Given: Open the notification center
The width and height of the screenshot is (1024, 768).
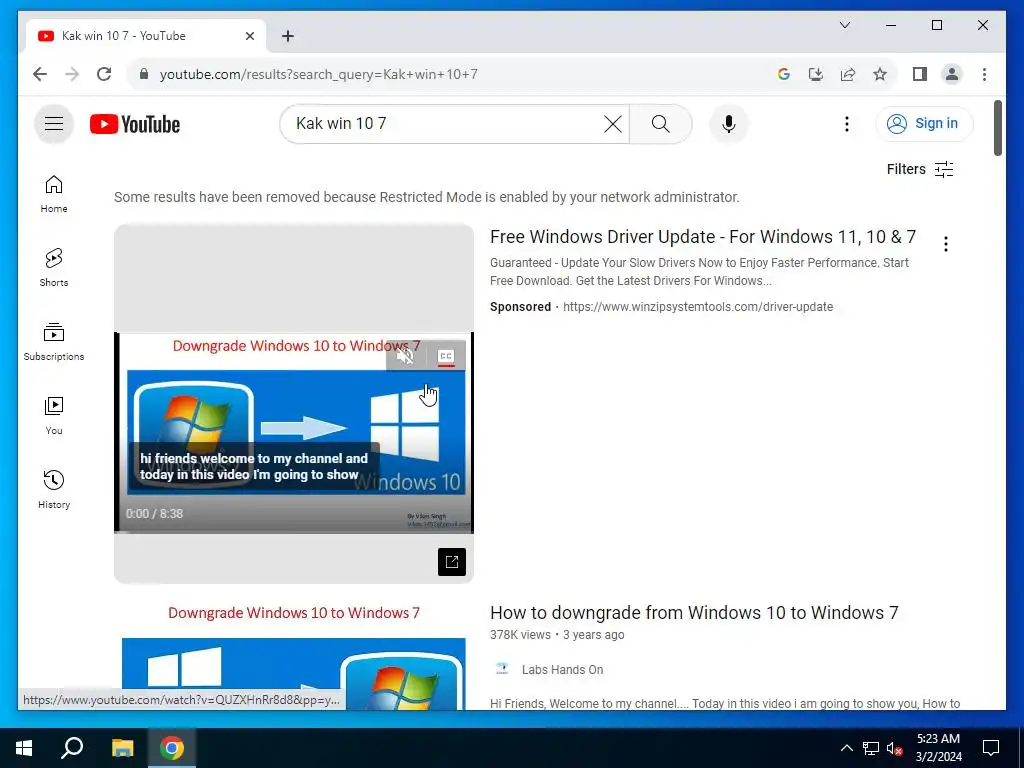Looking at the screenshot, I should click(991, 748).
